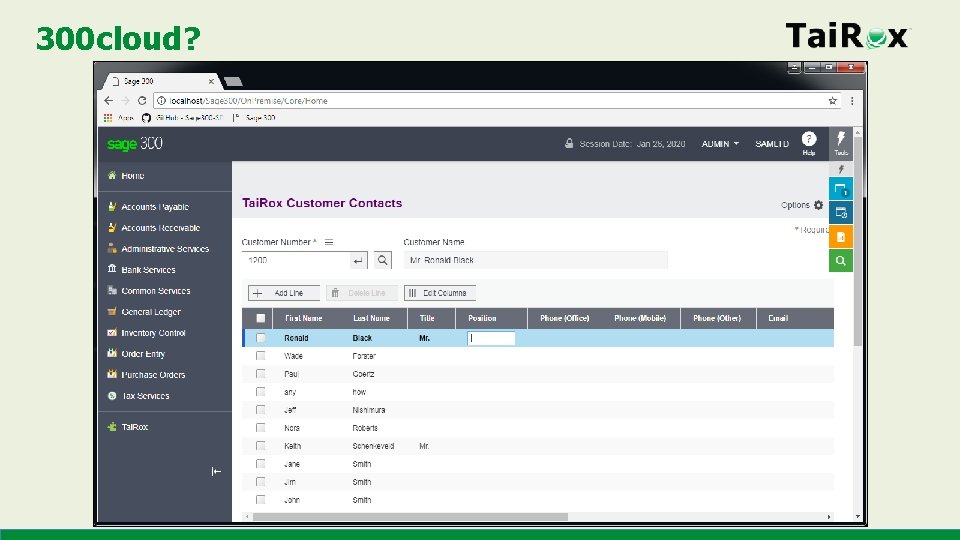Open the Tools lightning icon

841,144
